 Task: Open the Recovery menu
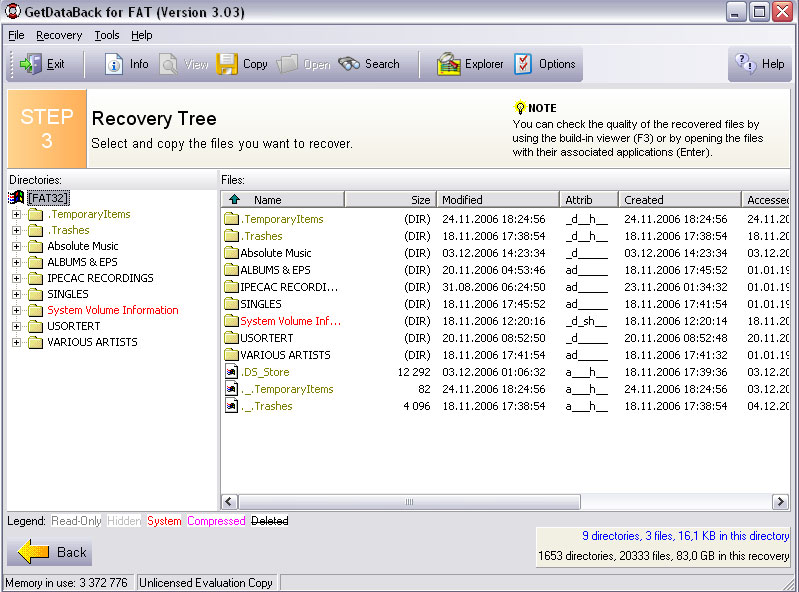59,35
